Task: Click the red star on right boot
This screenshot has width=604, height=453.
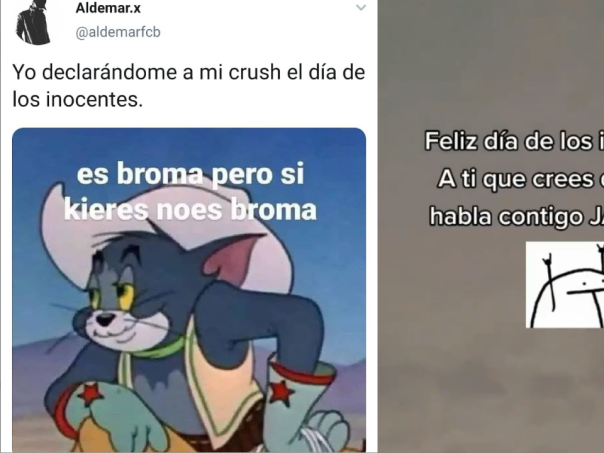Action: click(x=281, y=392)
